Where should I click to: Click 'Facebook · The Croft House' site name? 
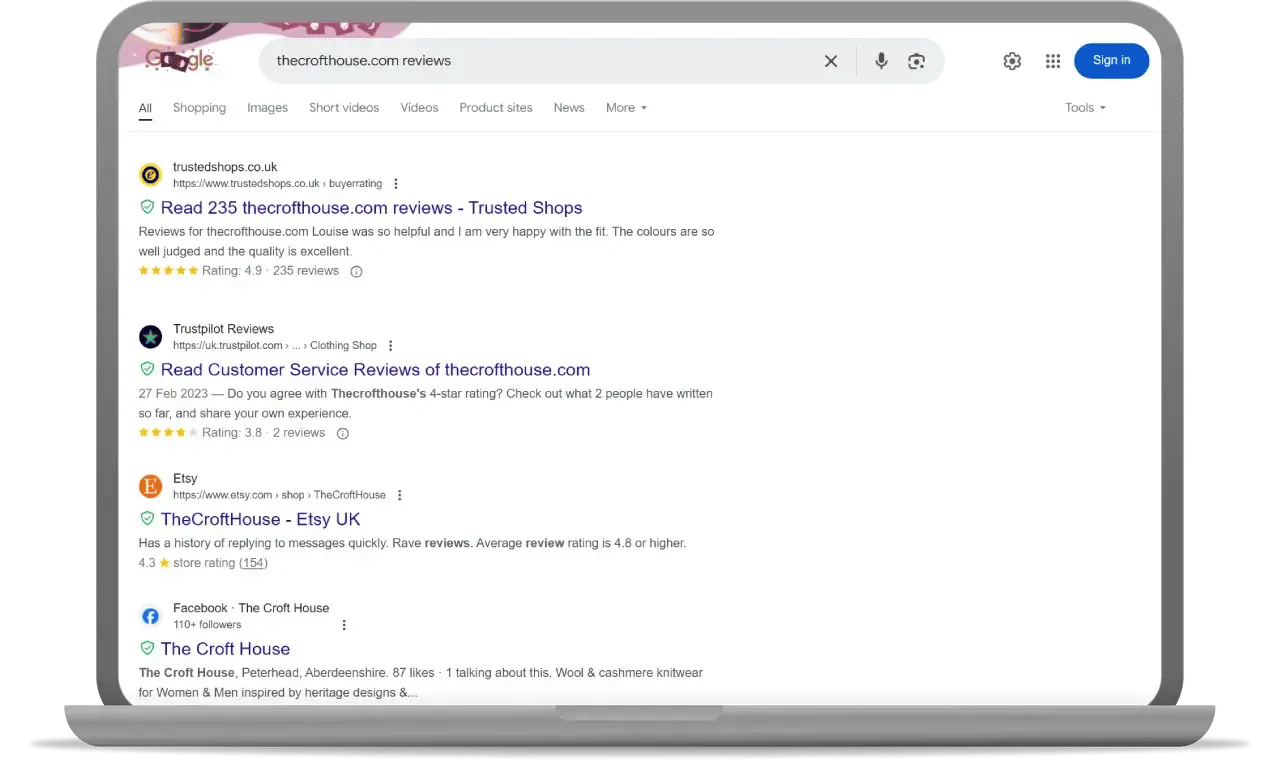[x=251, y=608]
